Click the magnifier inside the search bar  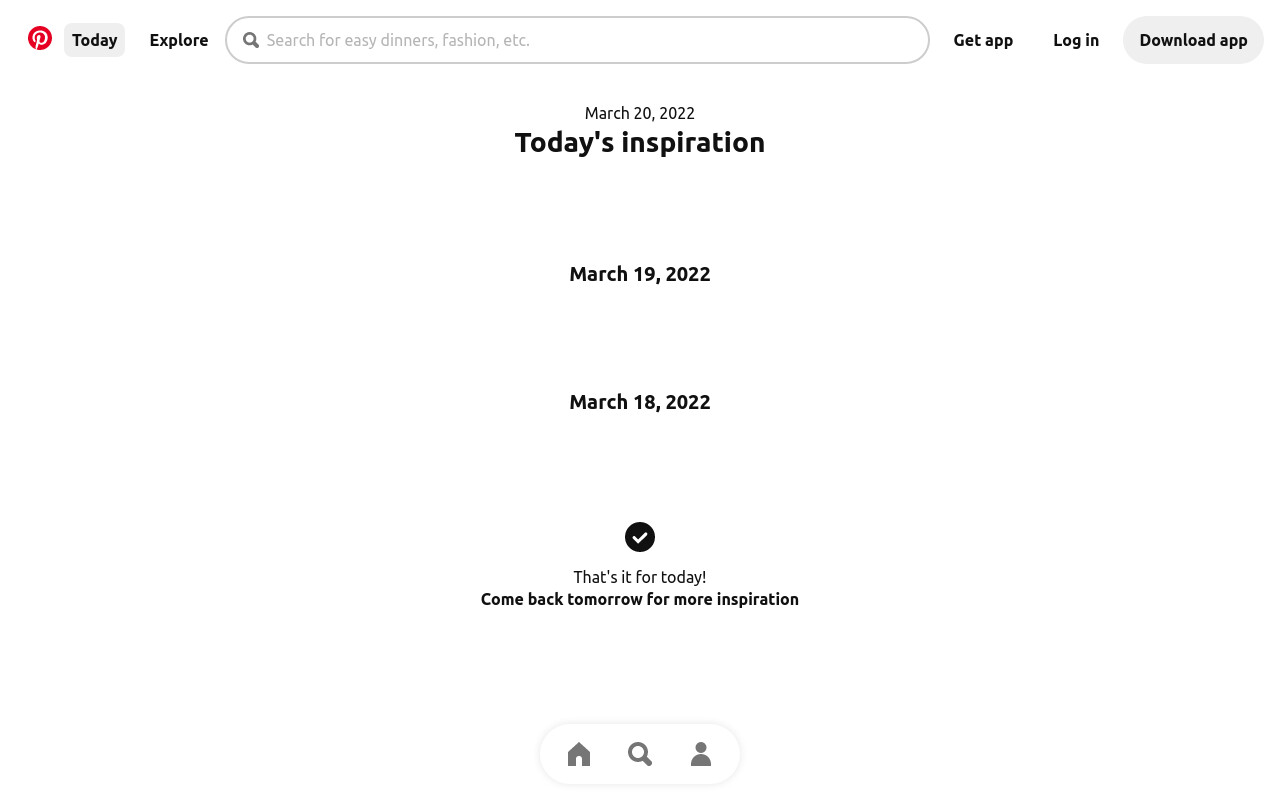(x=251, y=40)
